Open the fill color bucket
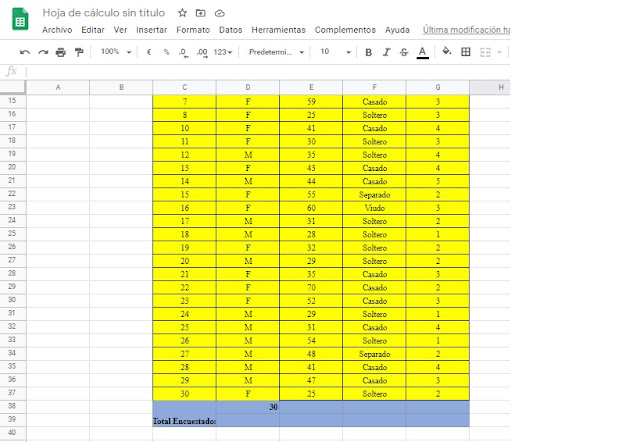The height and width of the screenshot is (442, 640). [x=447, y=51]
